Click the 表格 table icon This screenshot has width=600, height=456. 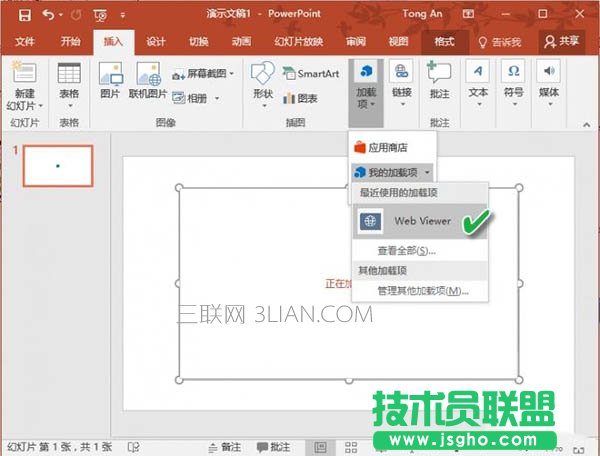click(x=69, y=73)
